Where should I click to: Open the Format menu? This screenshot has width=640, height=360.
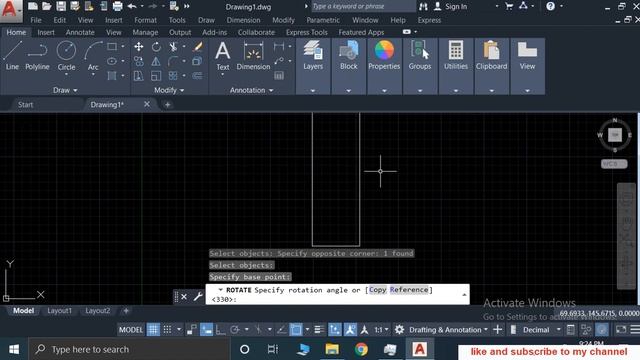[x=145, y=20]
